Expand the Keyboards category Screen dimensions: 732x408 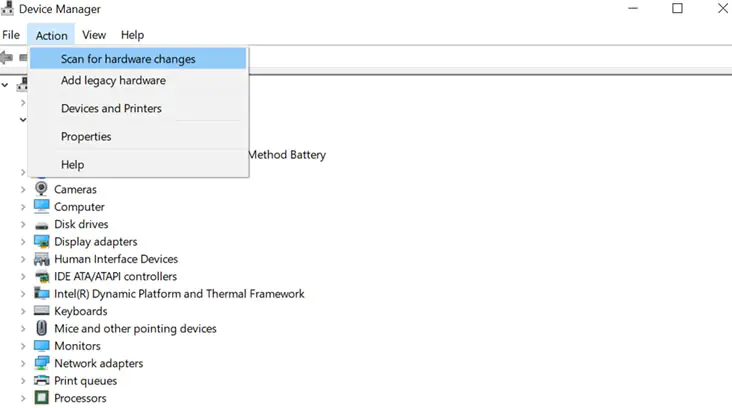[x=22, y=311]
